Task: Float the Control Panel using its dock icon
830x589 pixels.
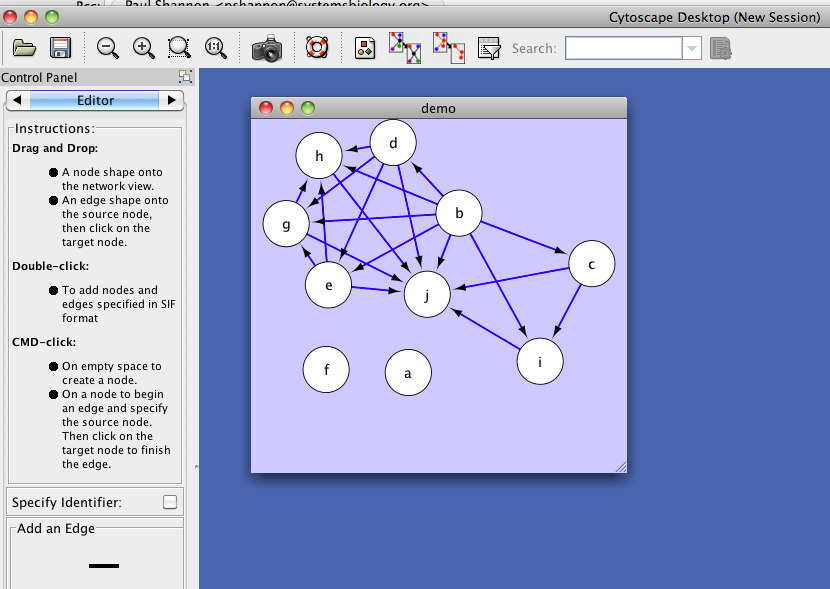Action: (185, 77)
